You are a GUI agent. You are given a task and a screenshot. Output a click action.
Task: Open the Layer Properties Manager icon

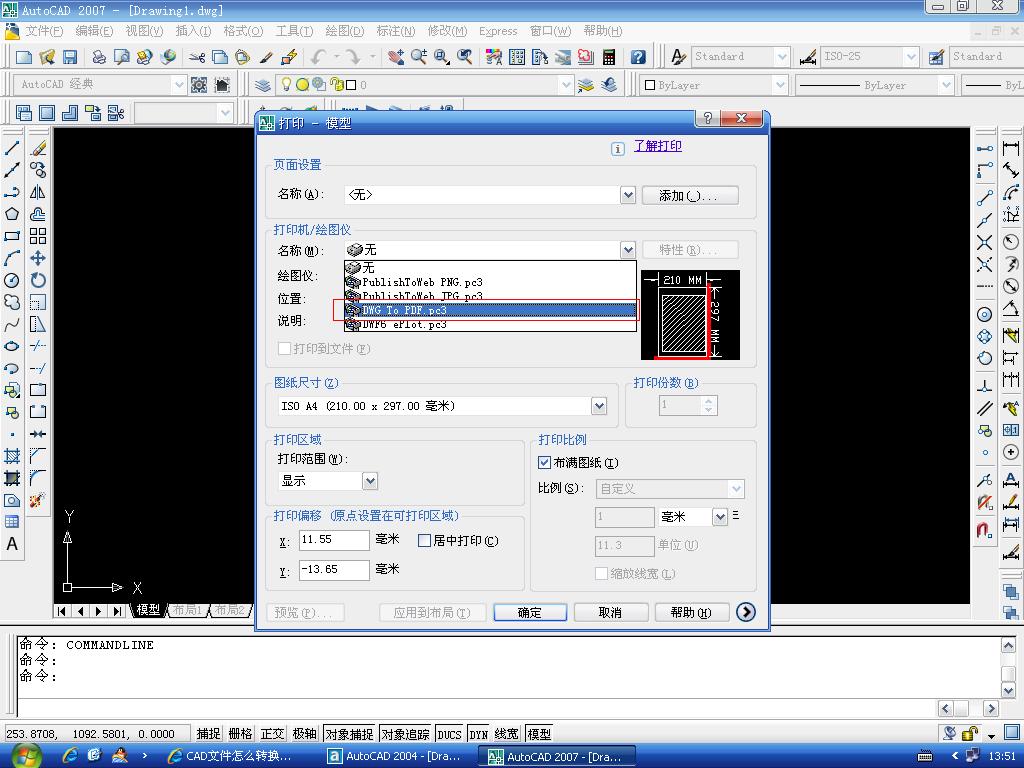pyautogui.click(x=262, y=85)
